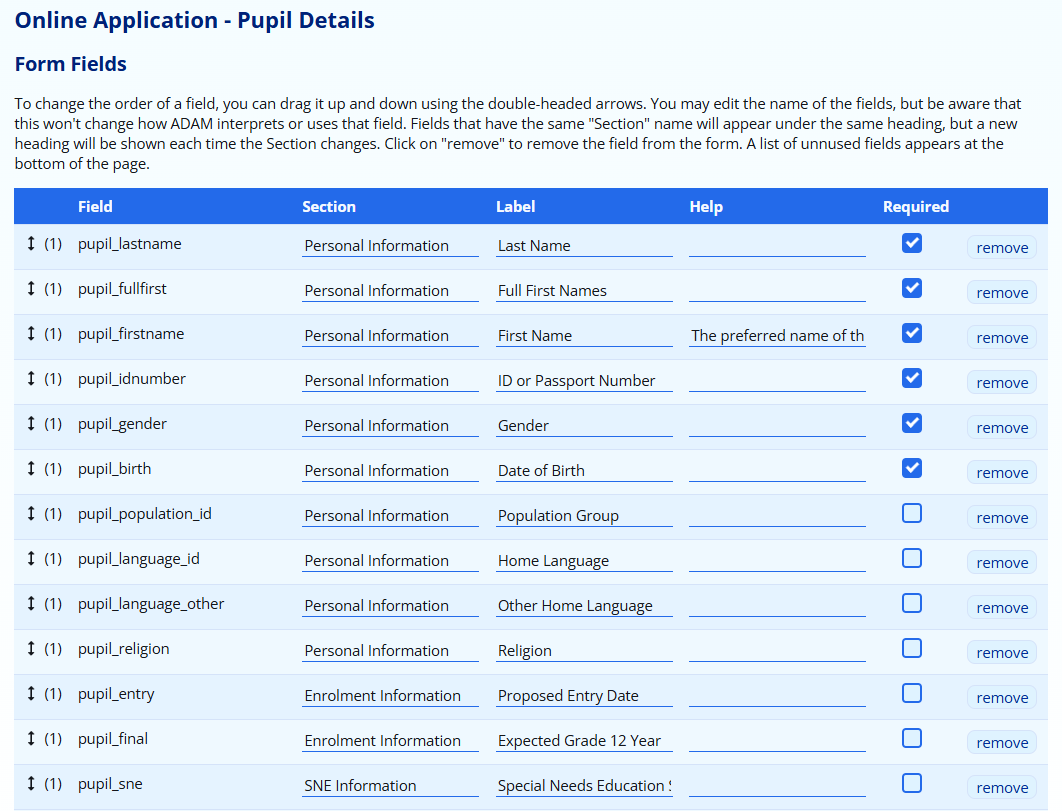The height and width of the screenshot is (811, 1062).
Task: Click the reorder handle for pupil_sne
Action: pyautogui.click(x=31, y=783)
